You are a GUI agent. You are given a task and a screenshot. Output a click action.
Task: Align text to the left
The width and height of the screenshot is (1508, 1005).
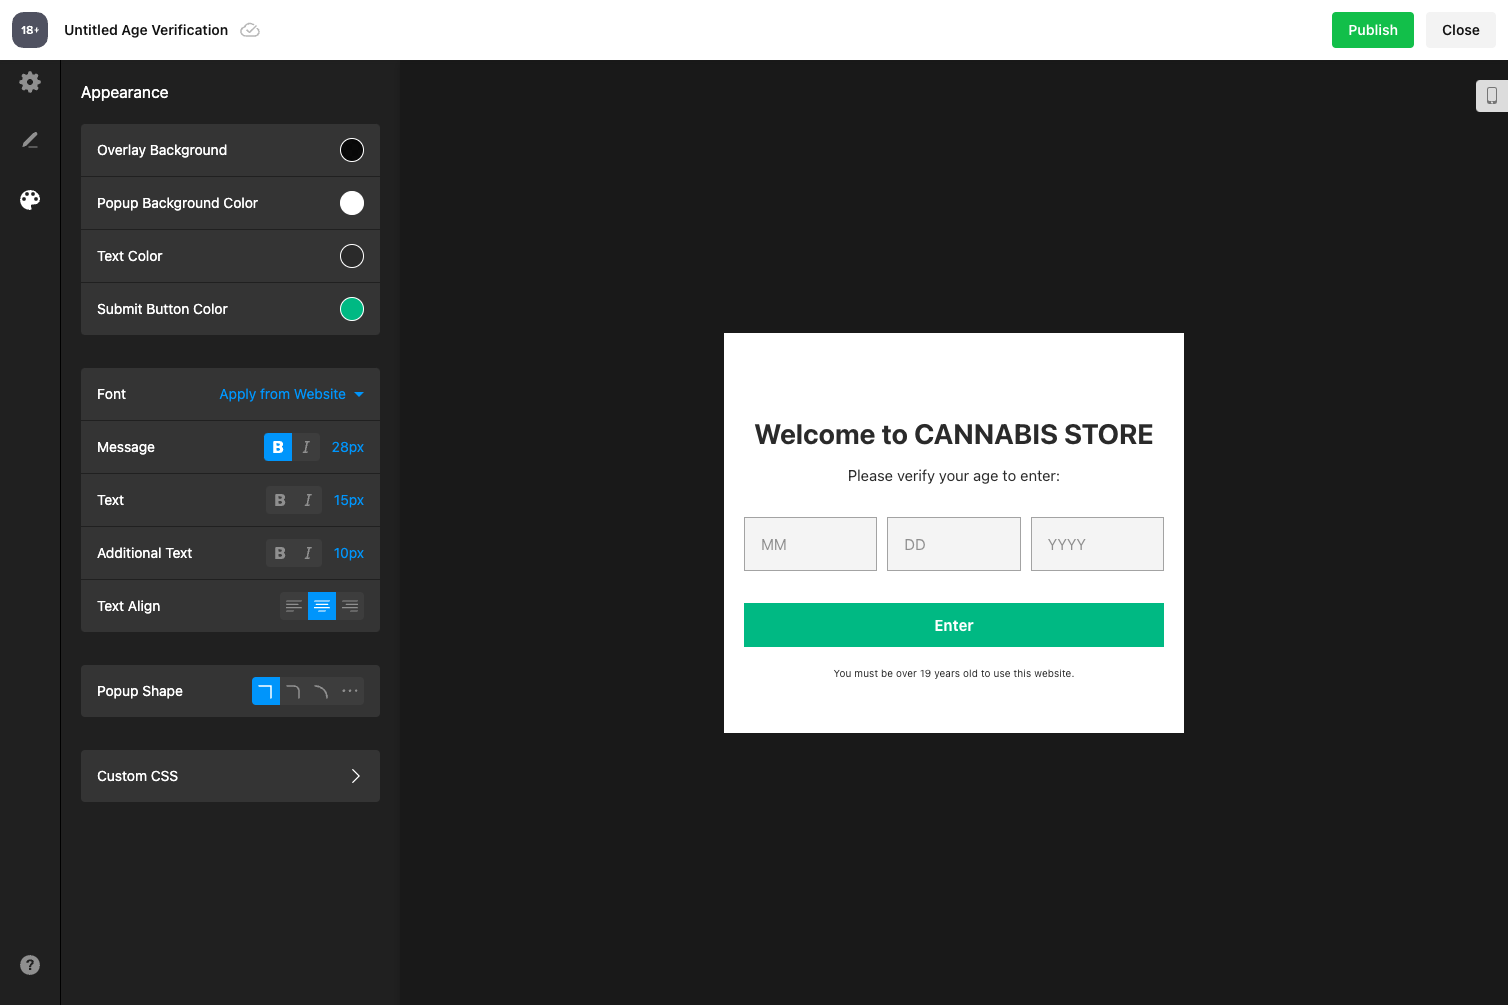click(294, 606)
